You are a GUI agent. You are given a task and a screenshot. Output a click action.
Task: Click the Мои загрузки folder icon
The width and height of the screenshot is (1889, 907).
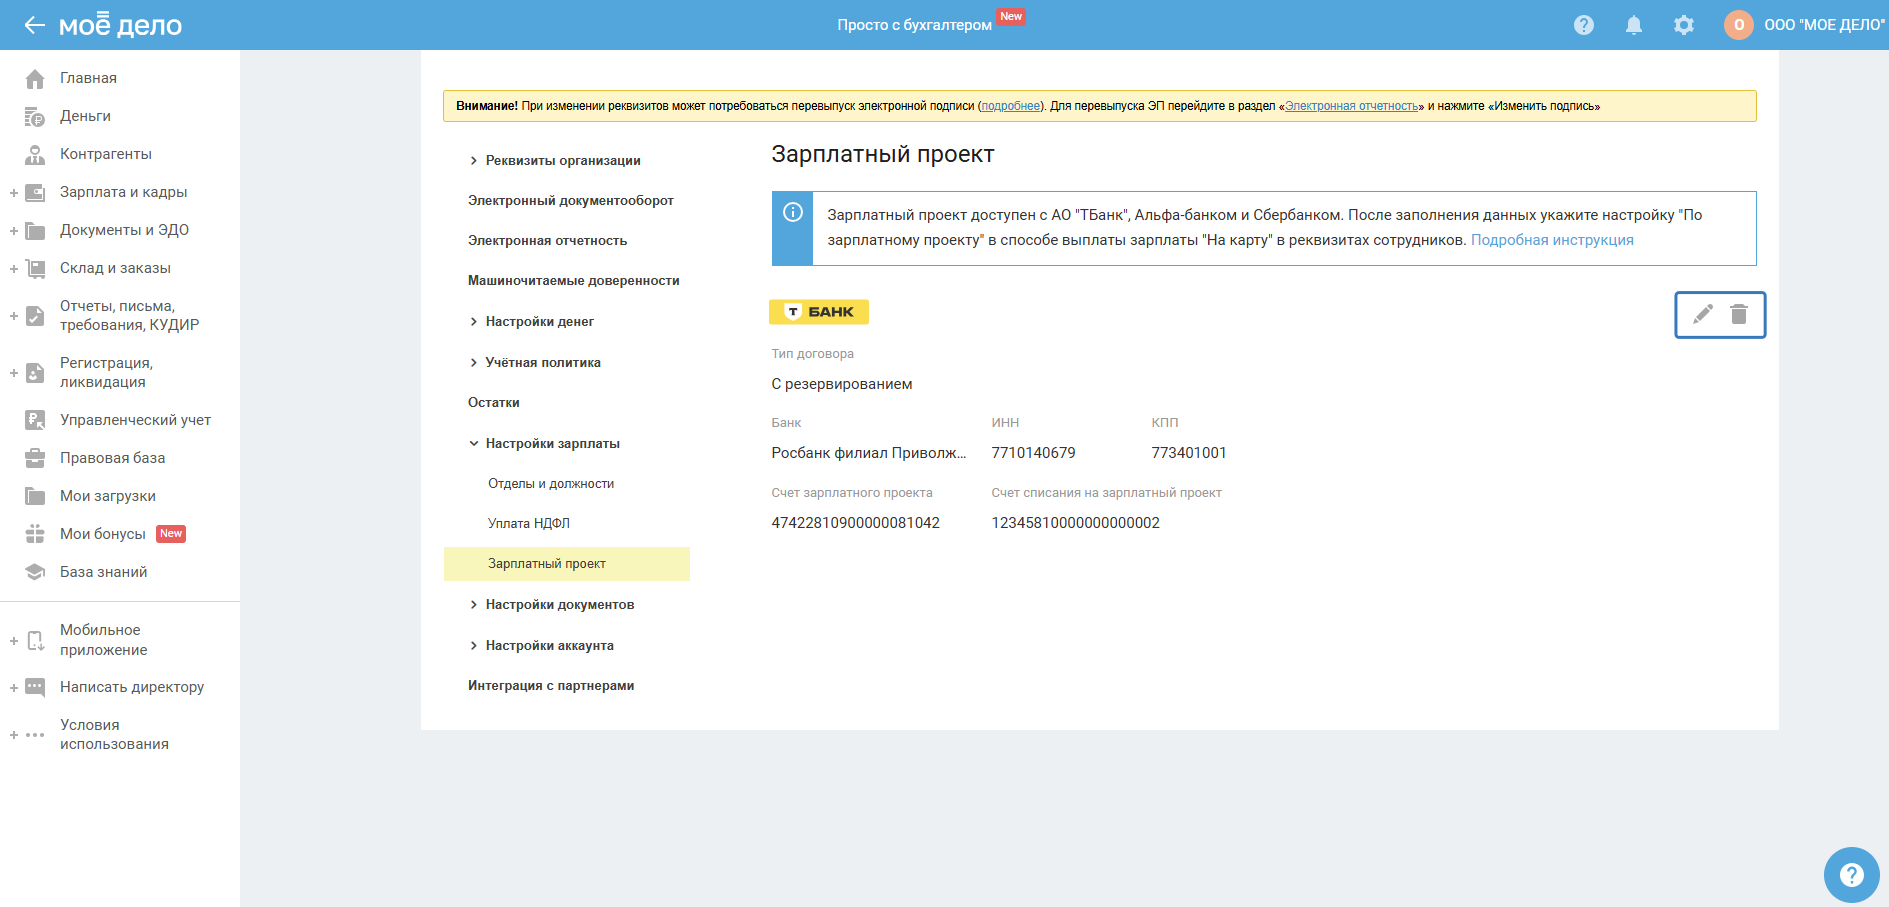(35, 496)
